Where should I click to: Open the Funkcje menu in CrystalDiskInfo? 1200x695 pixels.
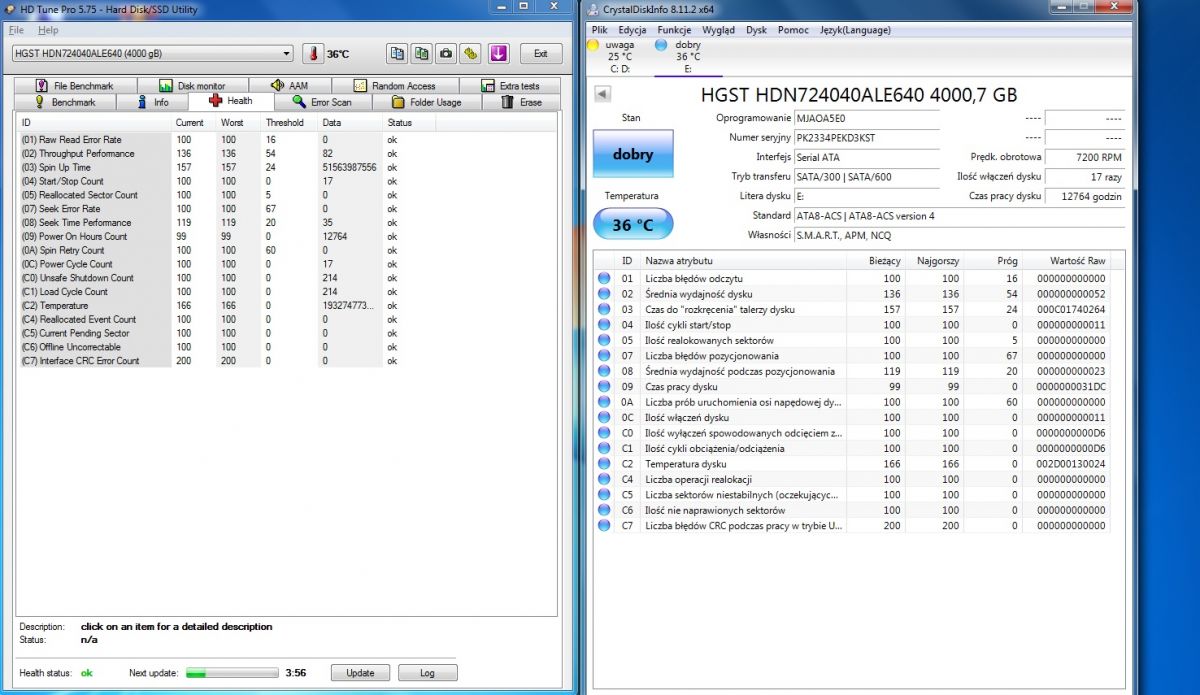click(x=674, y=30)
